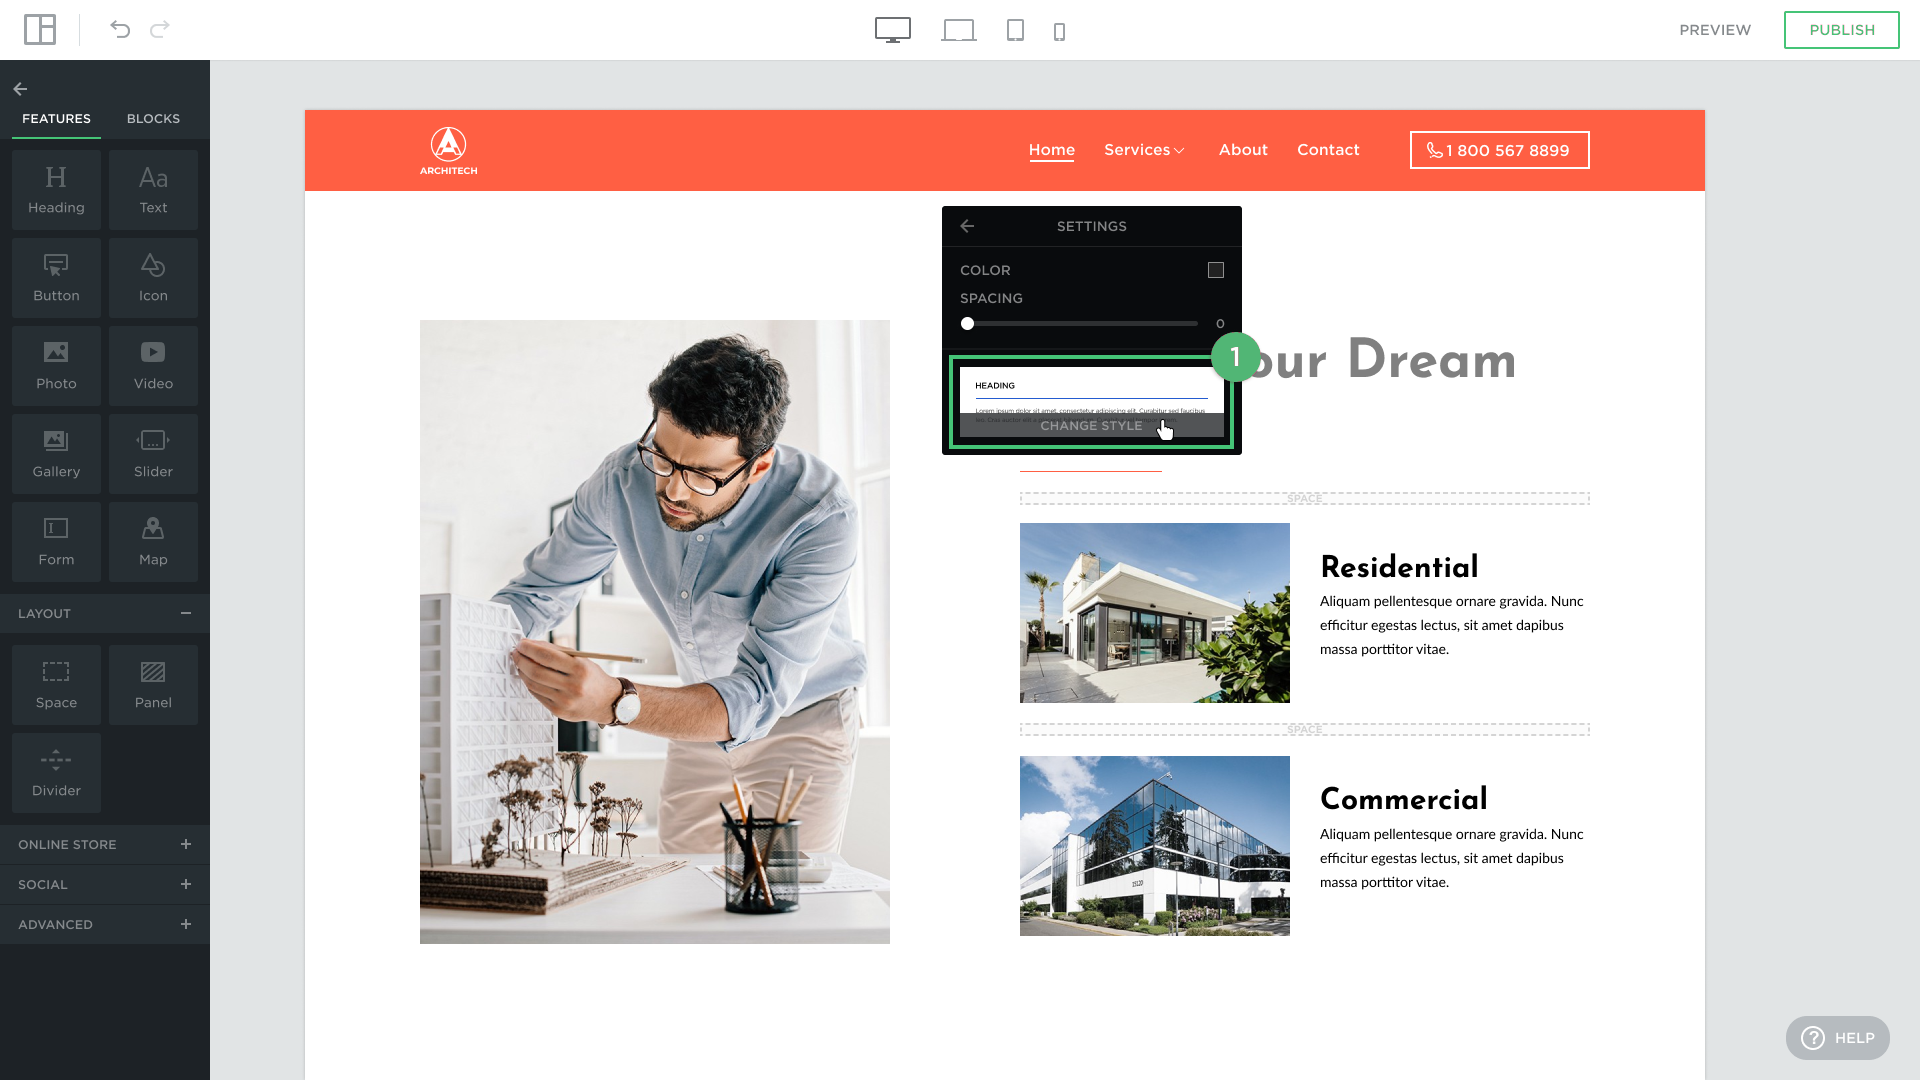Select the Form feature
The height and width of the screenshot is (1080, 1920).
pos(56,542)
